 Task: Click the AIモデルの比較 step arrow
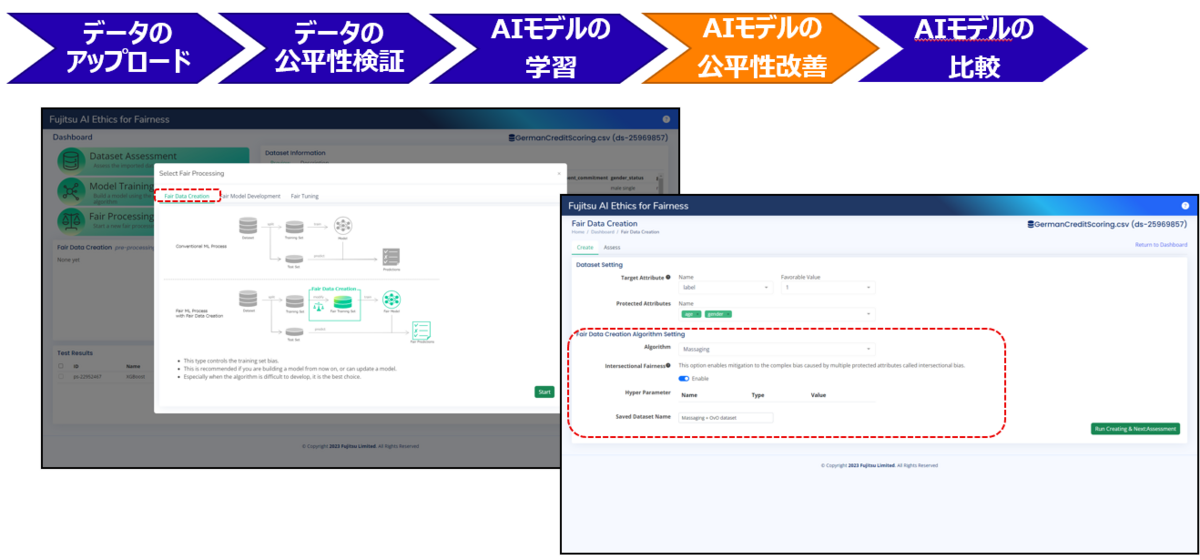[x=974, y=47]
